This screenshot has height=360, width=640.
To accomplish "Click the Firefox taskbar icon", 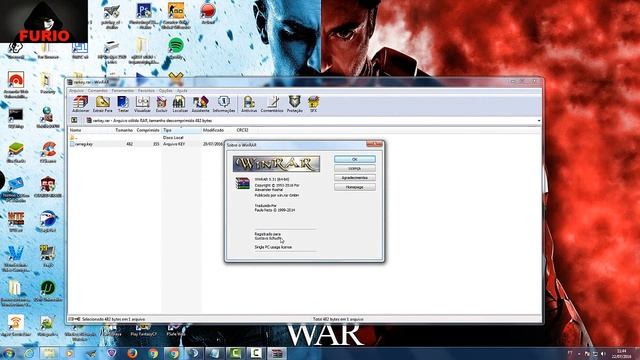I will [132, 353].
